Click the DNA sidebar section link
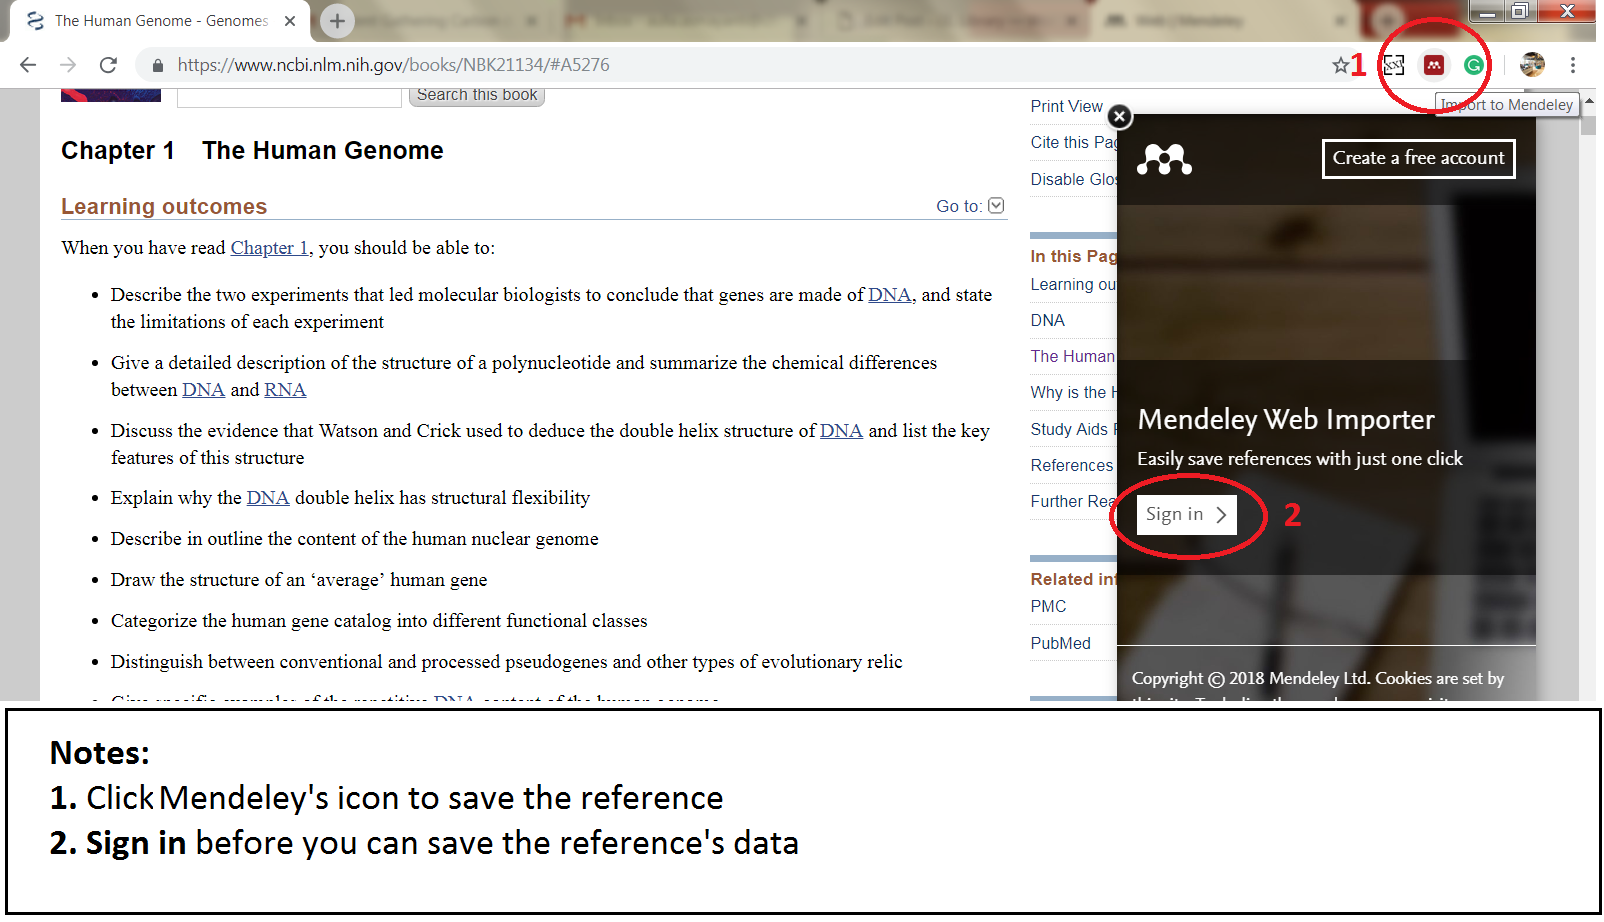Screen dimensions: 1604x922 (1048, 320)
